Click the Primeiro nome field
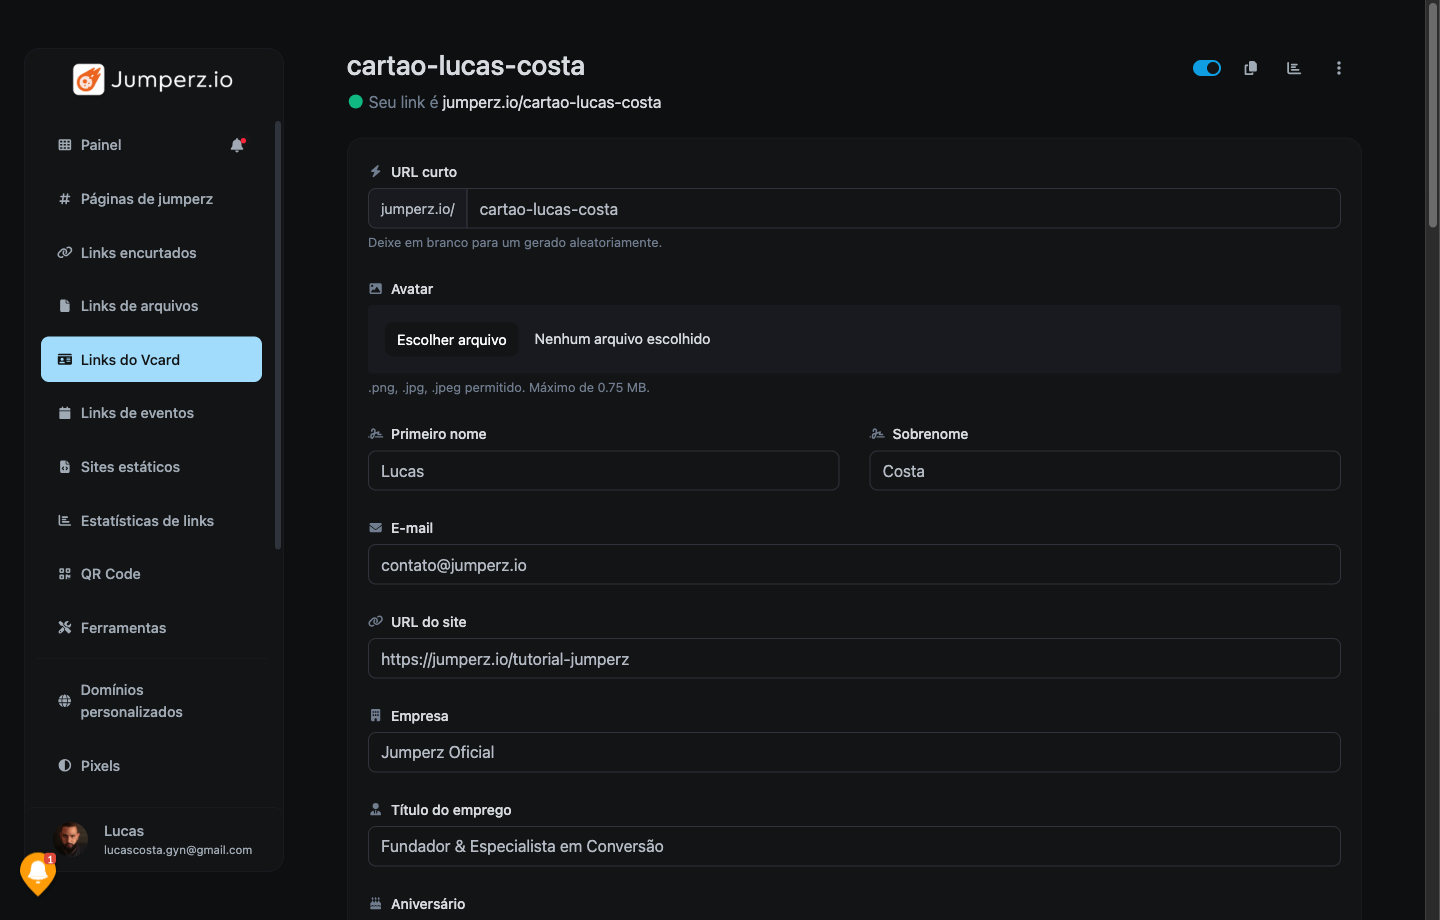Screen dimensions: 1440x920 (603, 471)
